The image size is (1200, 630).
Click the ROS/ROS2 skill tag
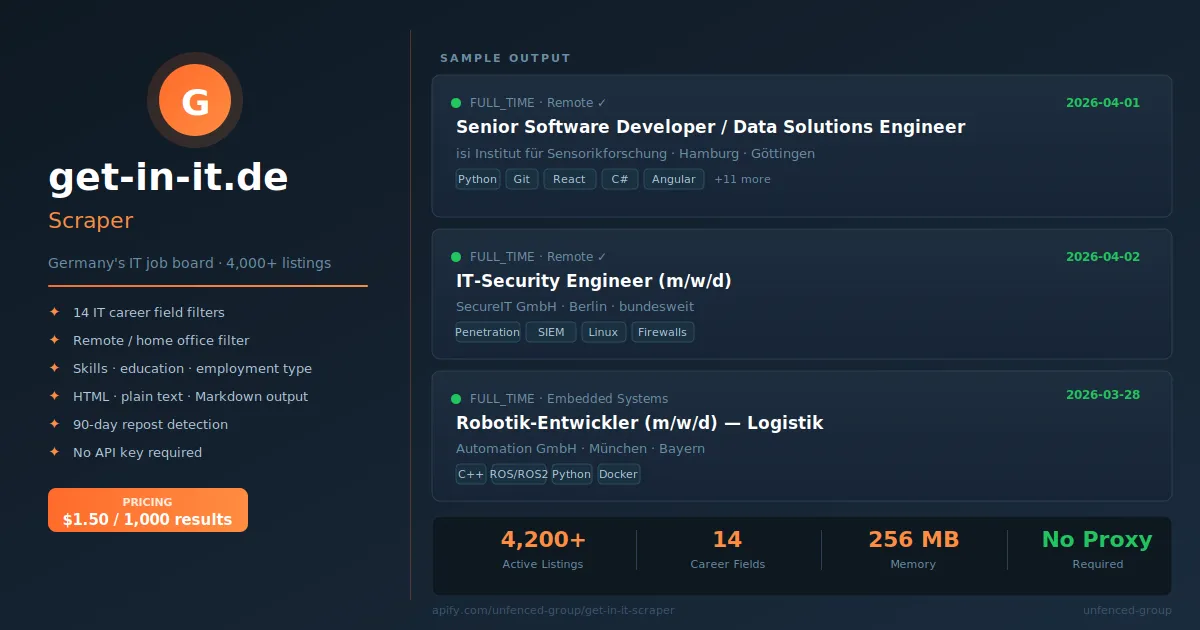[x=519, y=474]
